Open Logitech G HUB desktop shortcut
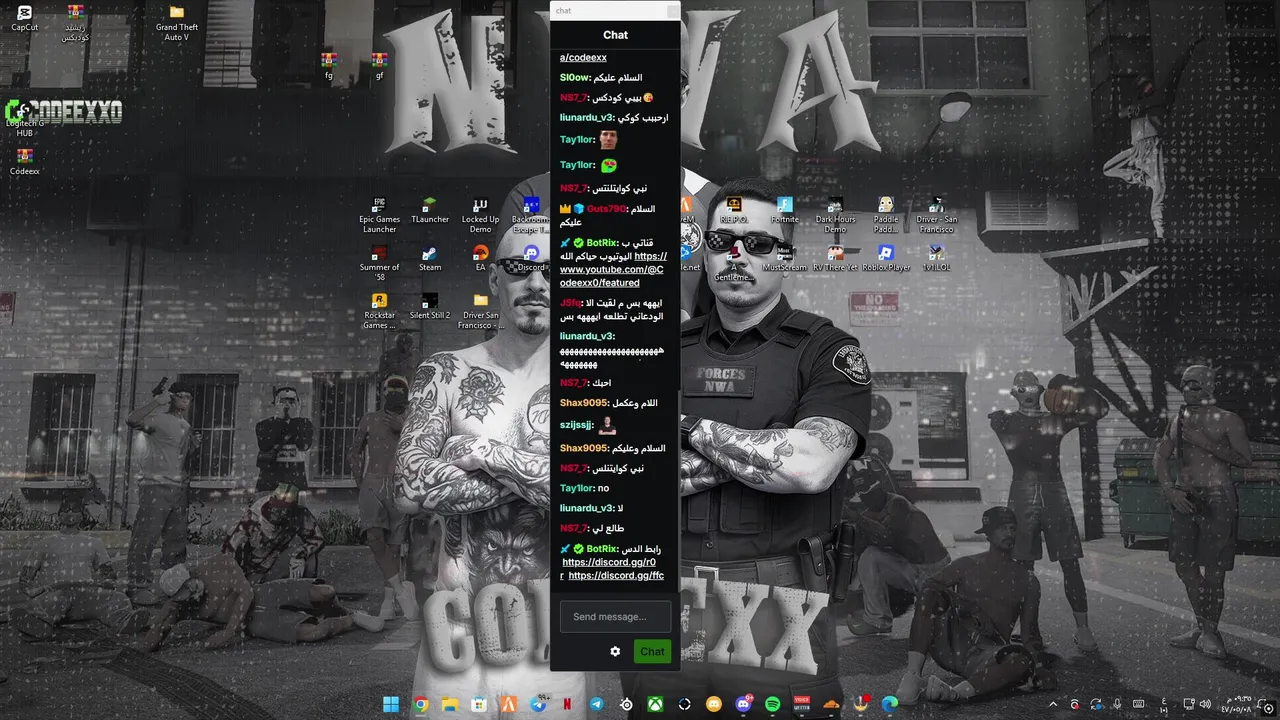Image resolution: width=1280 pixels, height=720 pixels. pyautogui.click(x=24, y=120)
